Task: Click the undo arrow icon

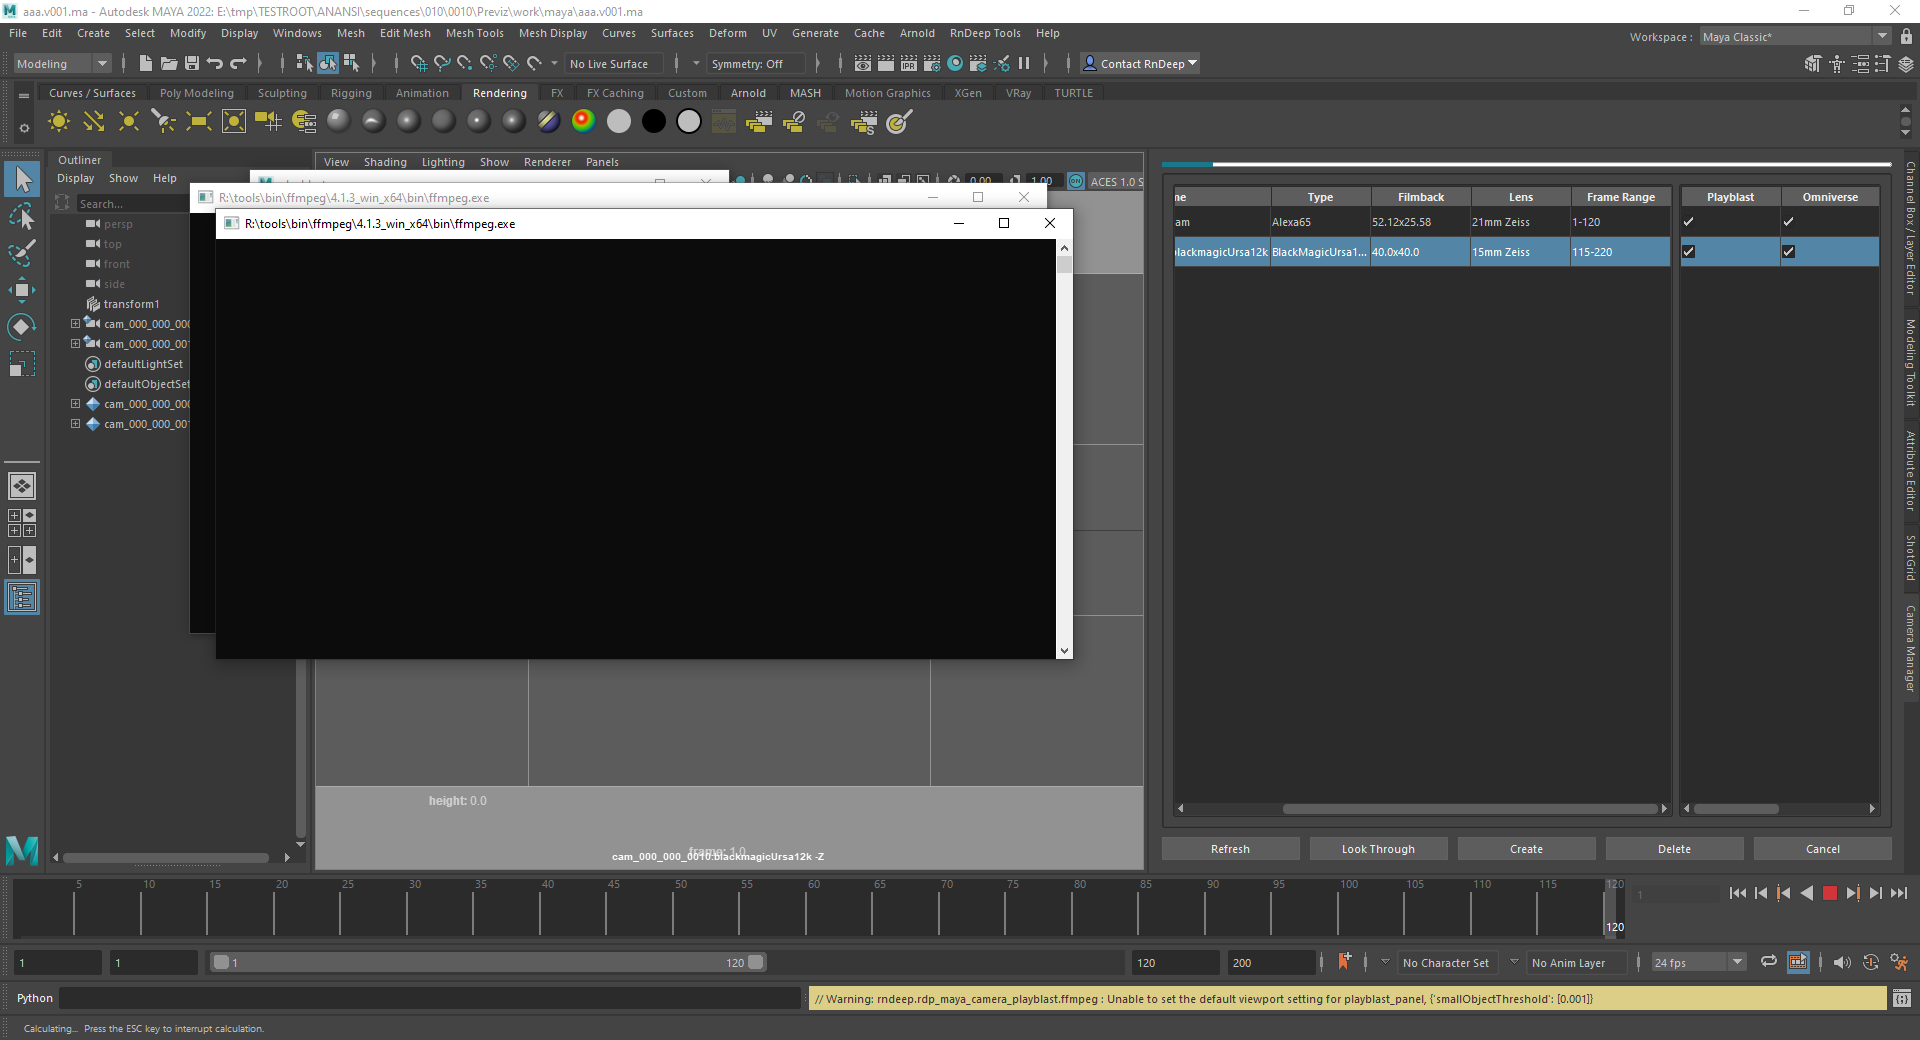Action: pos(215,64)
